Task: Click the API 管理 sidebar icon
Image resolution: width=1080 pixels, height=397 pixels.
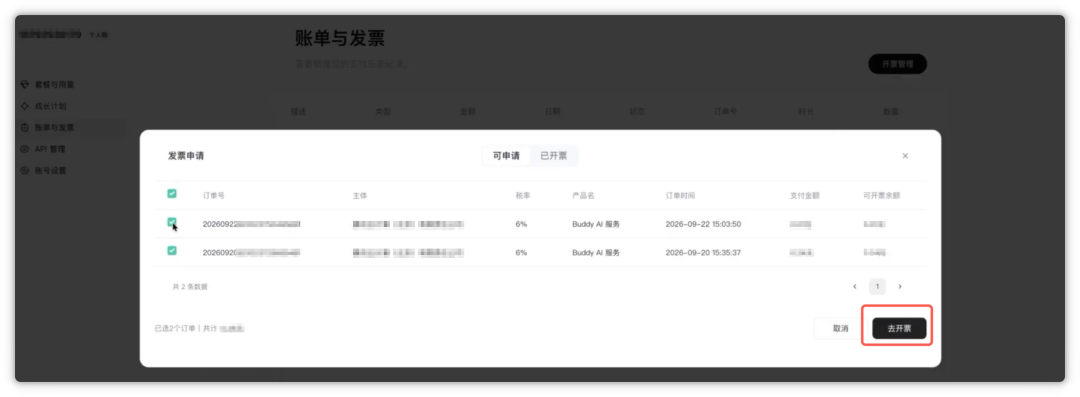Action: [25, 149]
